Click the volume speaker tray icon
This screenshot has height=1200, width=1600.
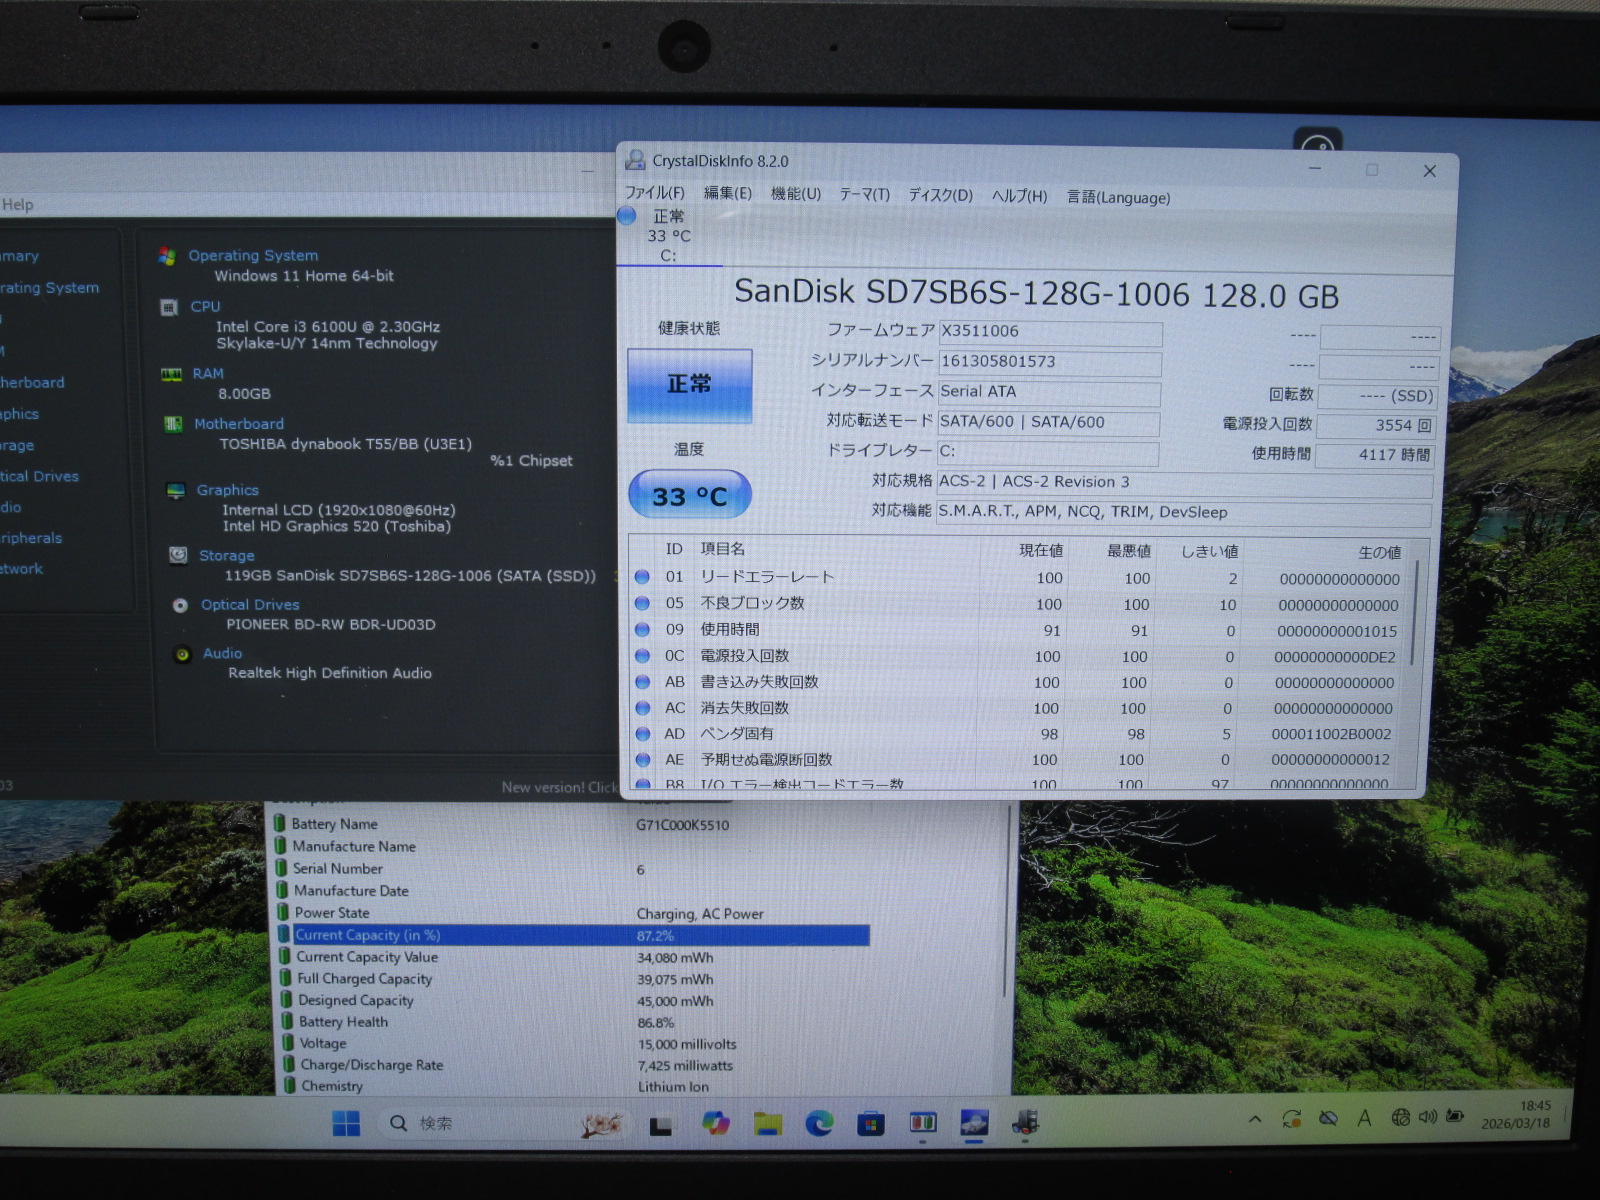pyautogui.click(x=1427, y=1117)
